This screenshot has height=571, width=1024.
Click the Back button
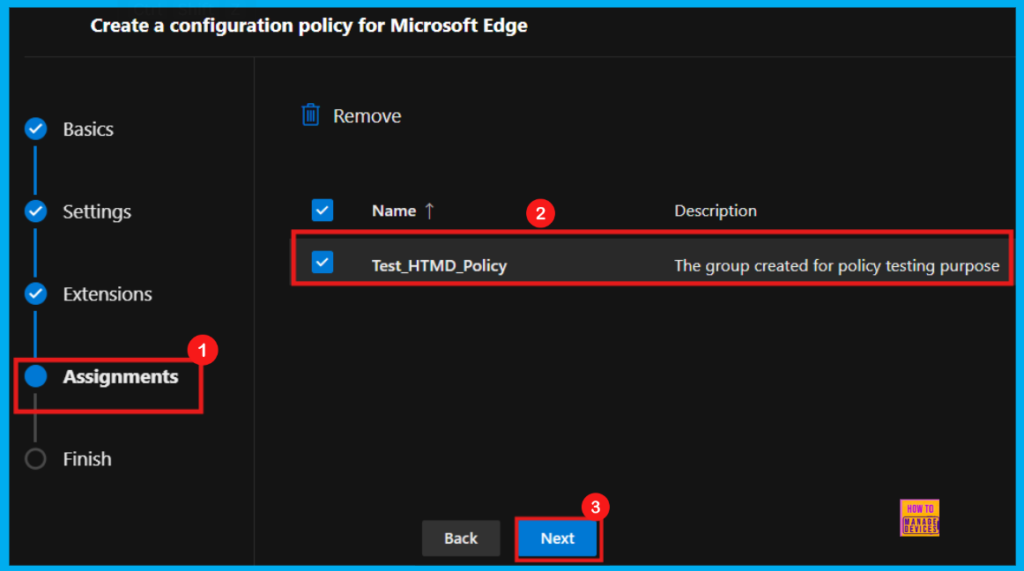pos(461,538)
